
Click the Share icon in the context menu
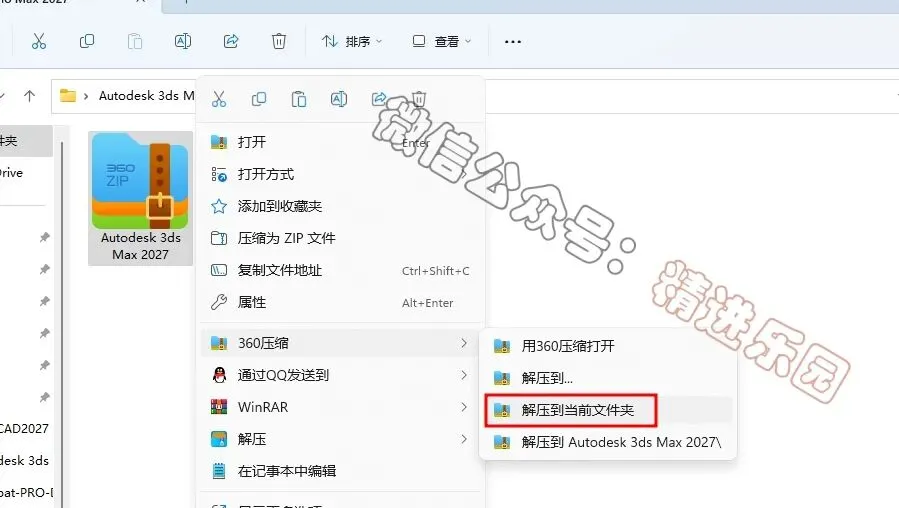point(379,99)
